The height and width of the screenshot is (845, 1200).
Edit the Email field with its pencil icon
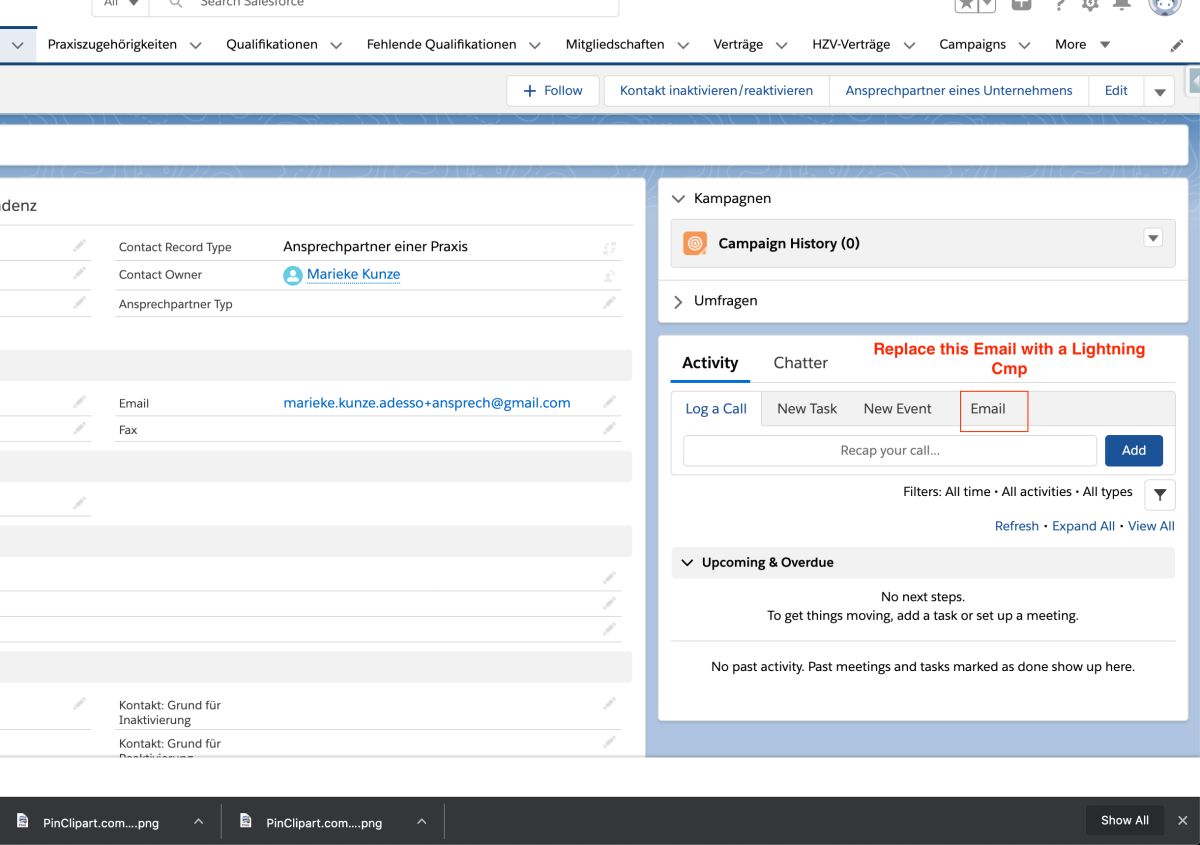[609, 402]
